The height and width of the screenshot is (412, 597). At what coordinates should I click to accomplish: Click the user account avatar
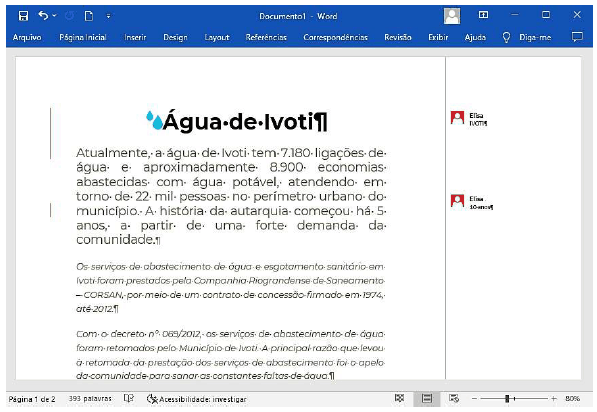click(x=452, y=16)
